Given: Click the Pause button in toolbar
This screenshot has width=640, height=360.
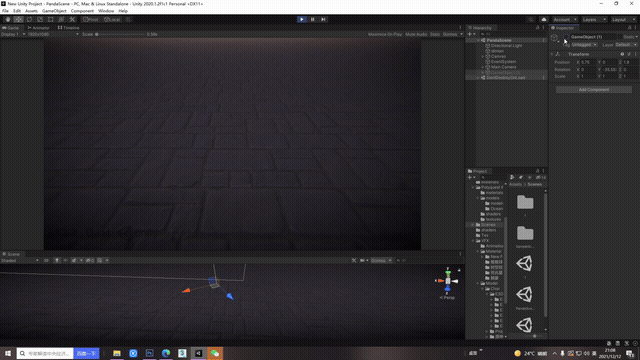Looking at the screenshot, I should [312, 19].
